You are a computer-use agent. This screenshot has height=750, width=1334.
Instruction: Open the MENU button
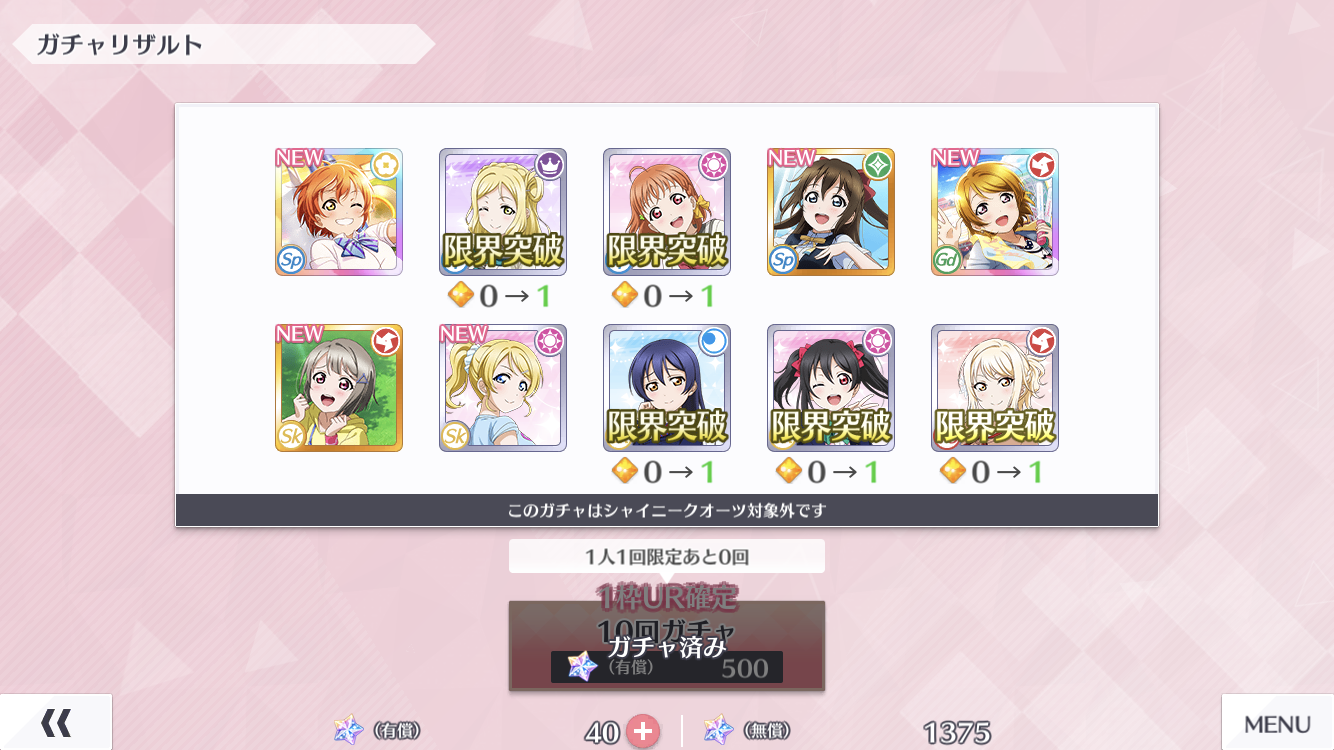(x=1277, y=723)
